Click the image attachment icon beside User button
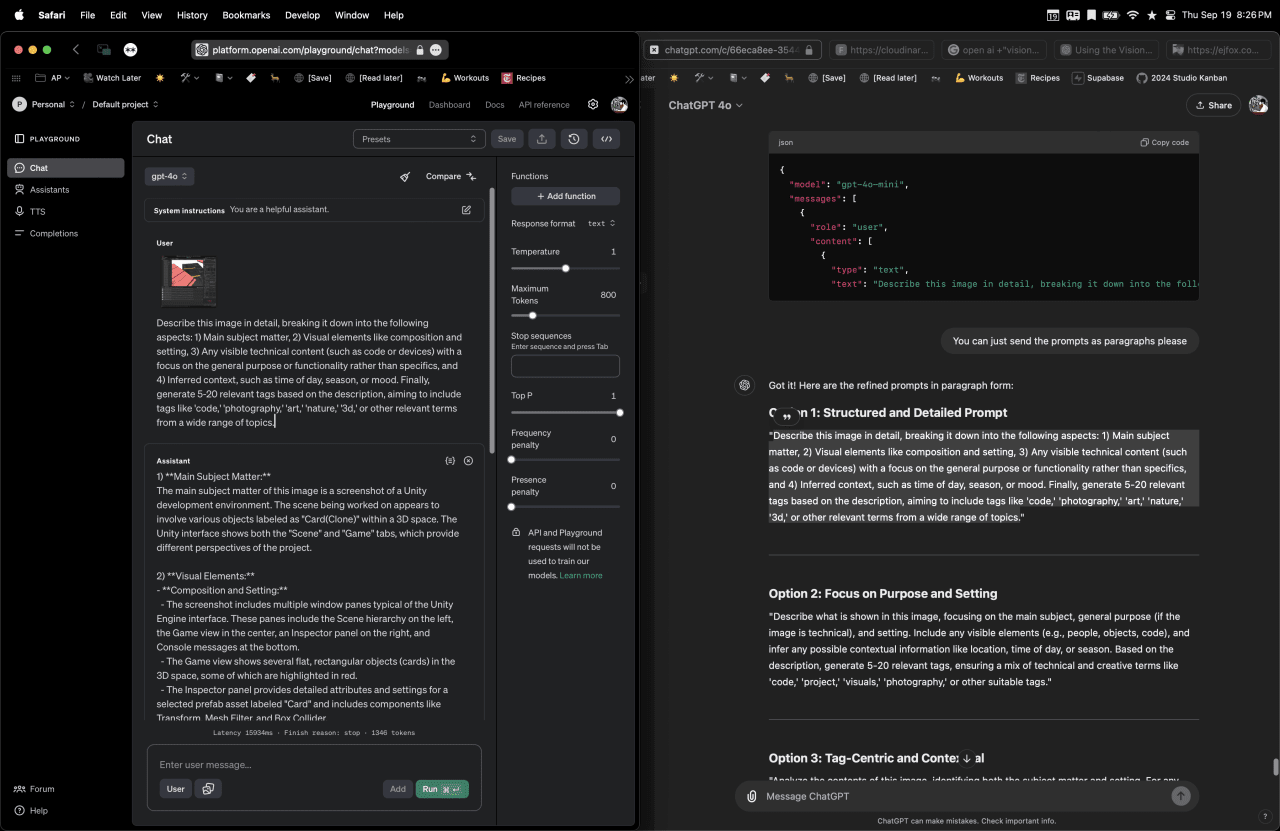Screen dimensions: 1280x831 pos(207,789)
